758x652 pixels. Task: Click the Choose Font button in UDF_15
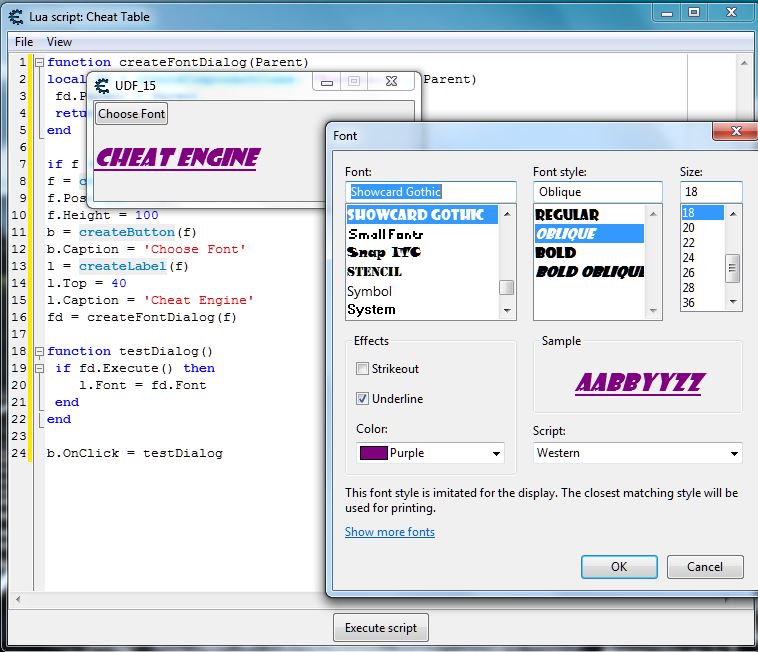pyautogui.click(x=131, y=114)
